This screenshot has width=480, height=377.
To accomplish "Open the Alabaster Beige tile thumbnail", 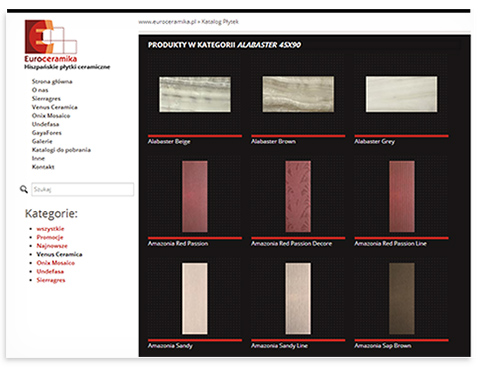I will 195,94.
